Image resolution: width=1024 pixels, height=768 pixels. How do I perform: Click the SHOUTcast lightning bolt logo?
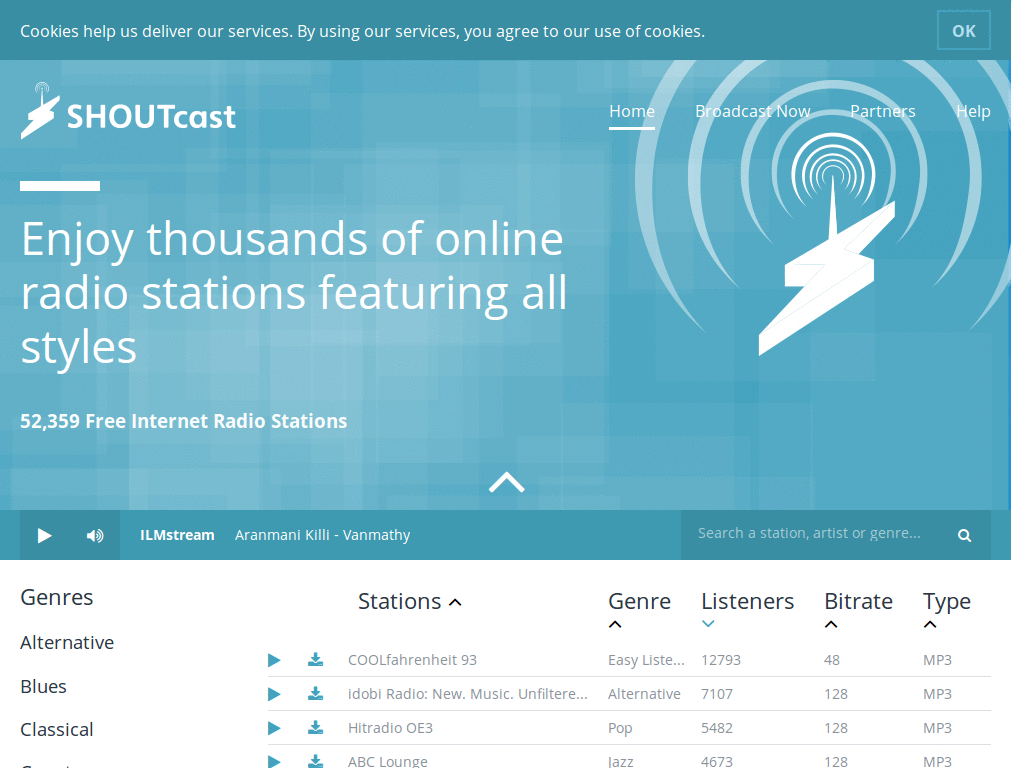pyautogui.click(x=40, y=110)
